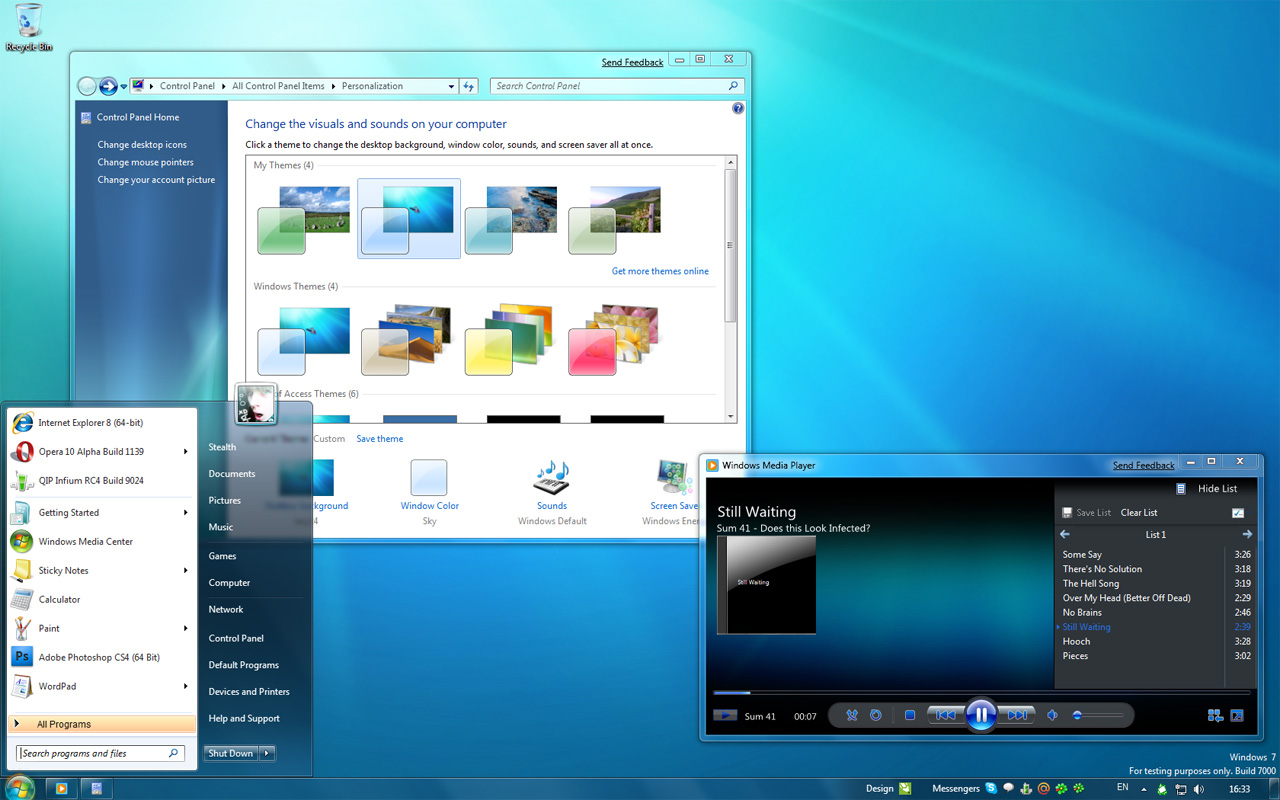This screenshot has height=800, width=1280.
Task: Expand the address bar history dropdown
Action: 451,87
